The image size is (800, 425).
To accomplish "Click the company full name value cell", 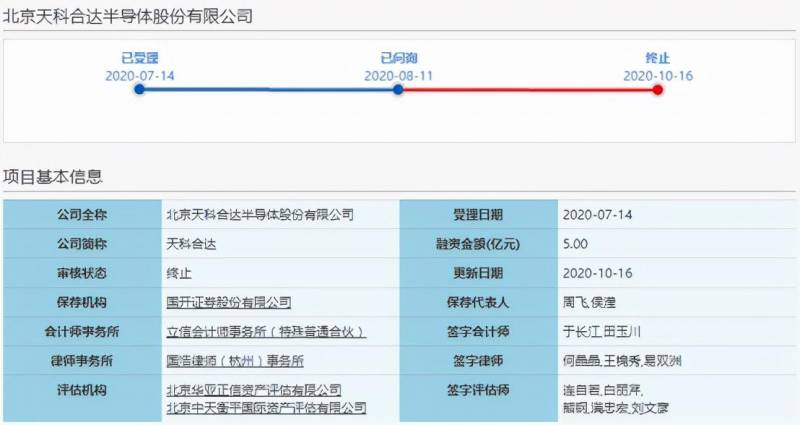I will (x=280, y=214).
